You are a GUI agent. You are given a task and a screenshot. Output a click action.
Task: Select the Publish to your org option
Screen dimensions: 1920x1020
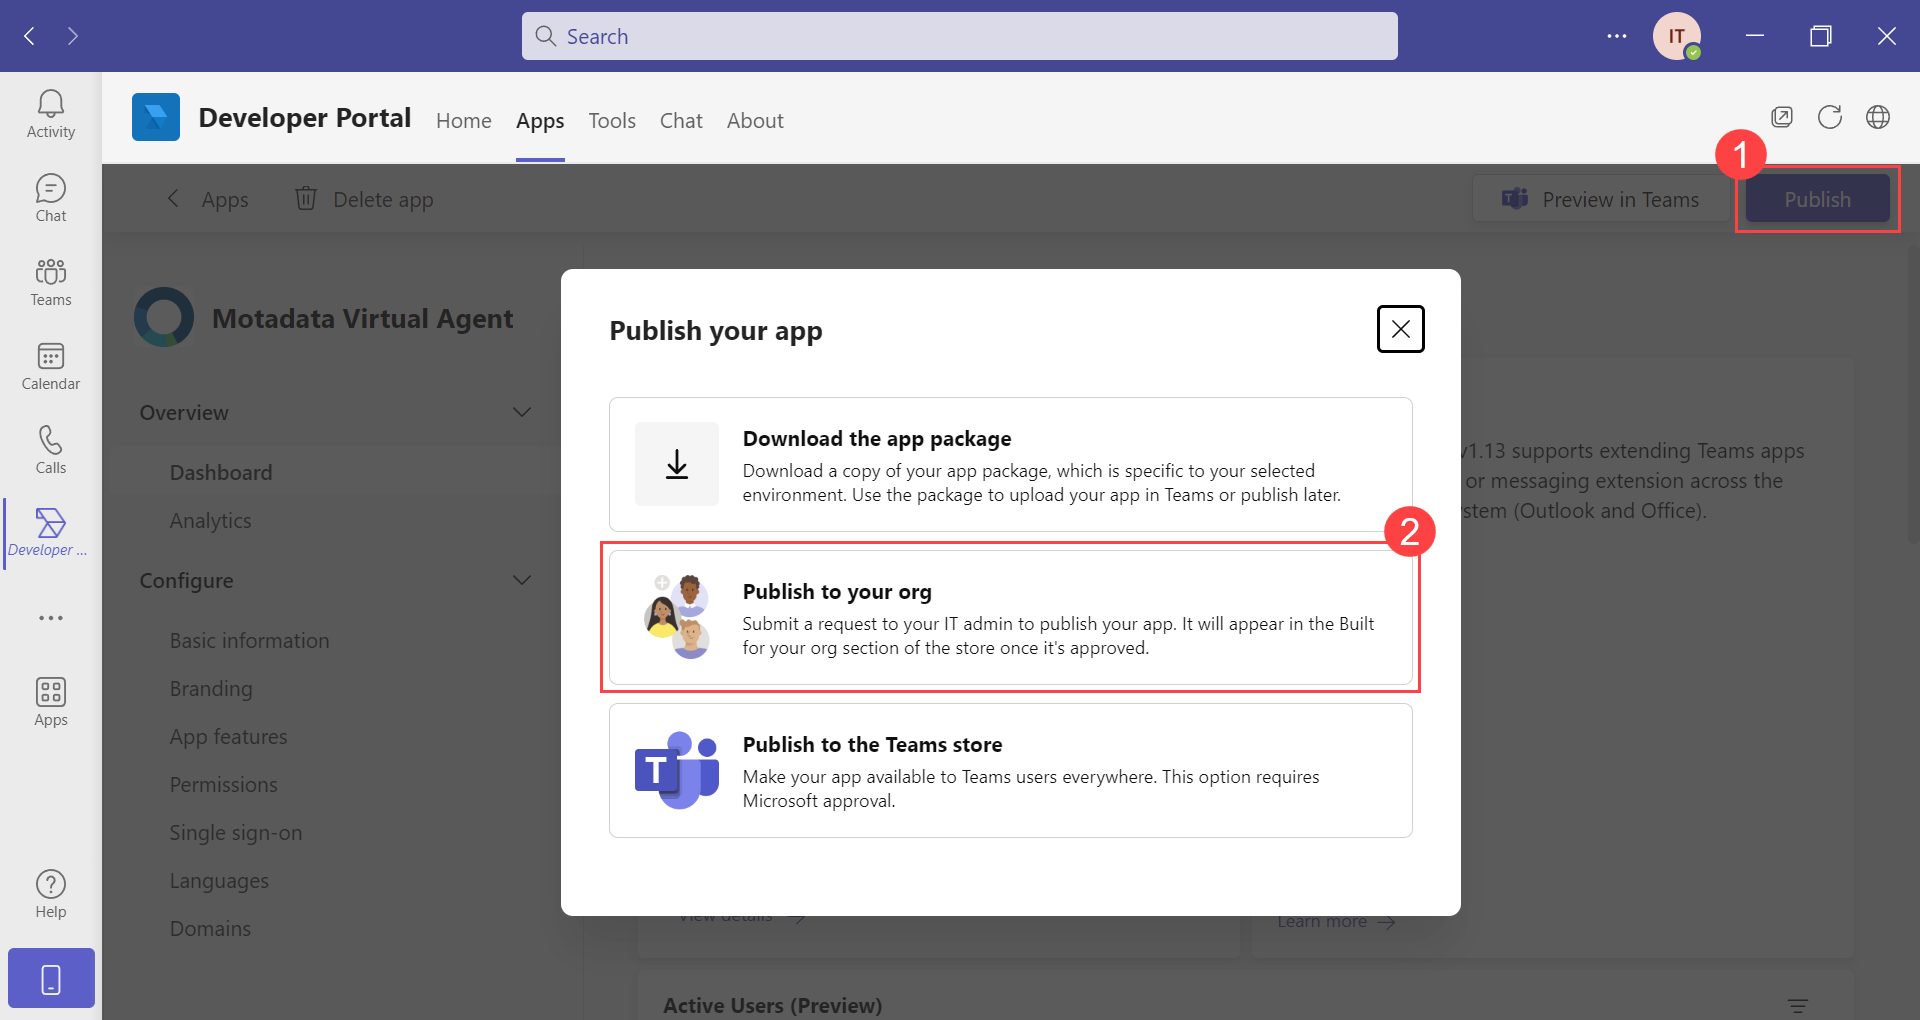1009,617
